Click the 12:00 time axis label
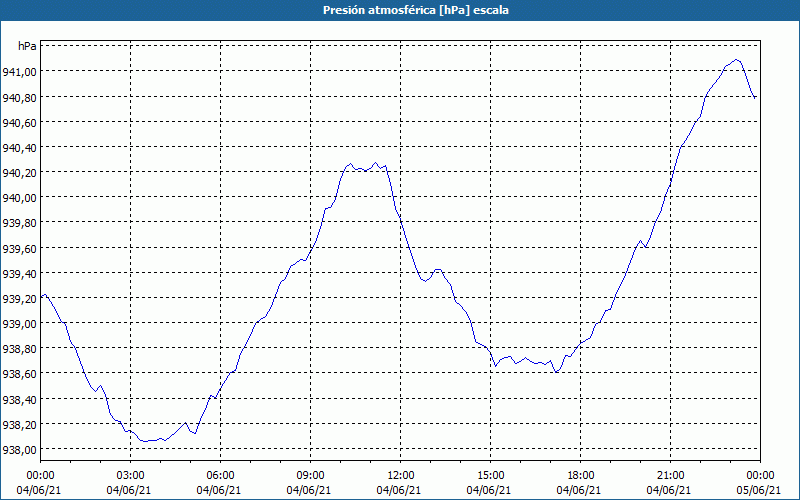Screen dimensions: 800x500 [401, 476]
